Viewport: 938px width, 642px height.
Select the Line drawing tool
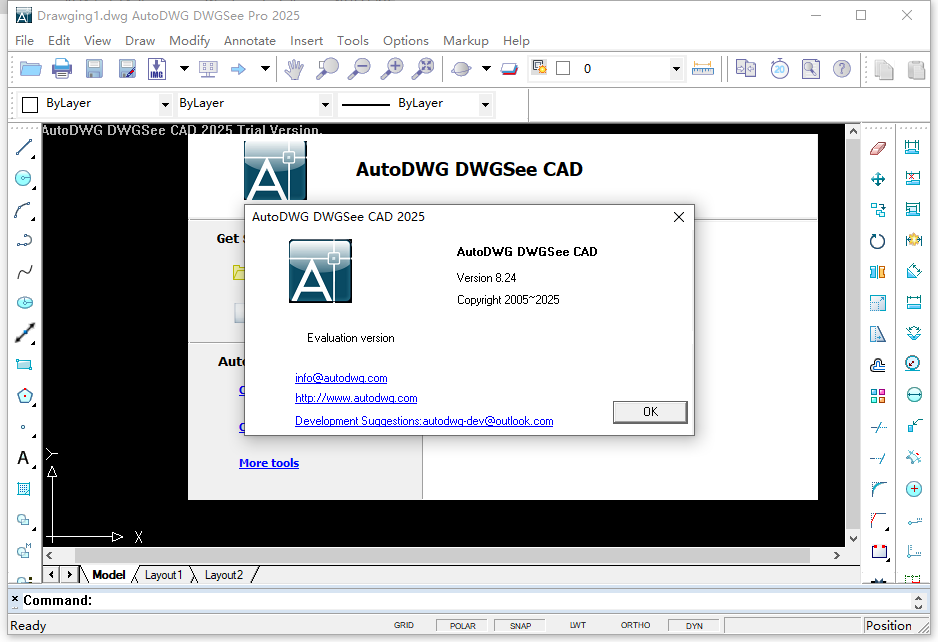click(22, 147)
